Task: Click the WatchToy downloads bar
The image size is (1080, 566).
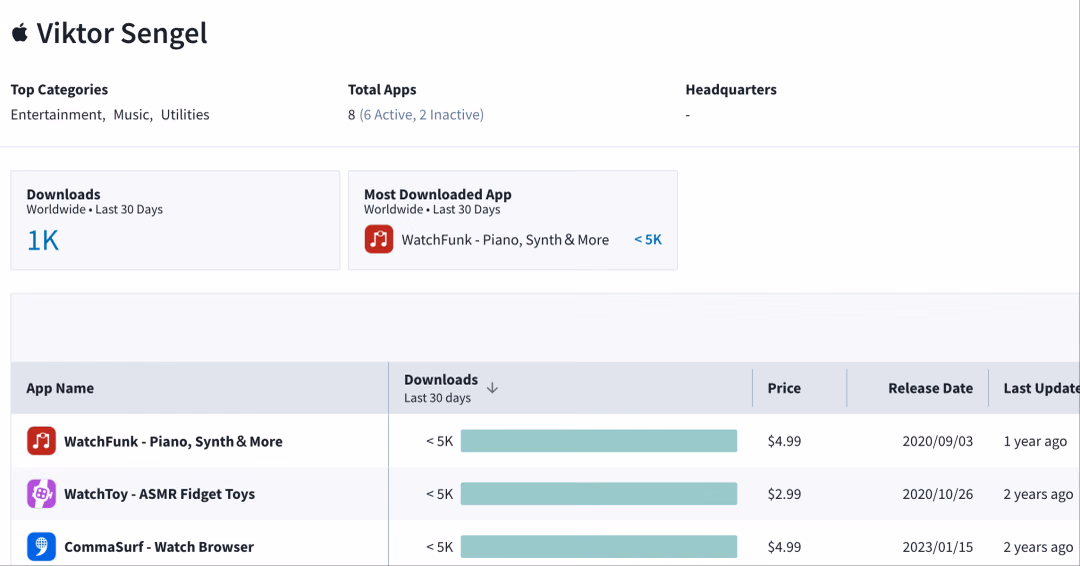Action: [599, 494]
